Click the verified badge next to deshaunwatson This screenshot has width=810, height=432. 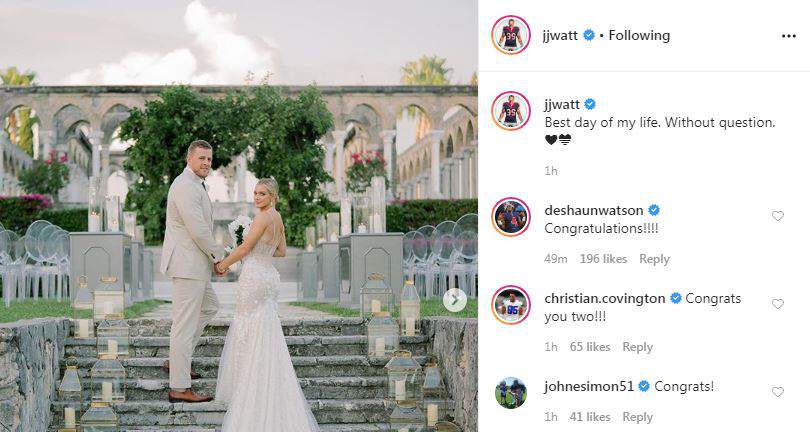point(653,210)
